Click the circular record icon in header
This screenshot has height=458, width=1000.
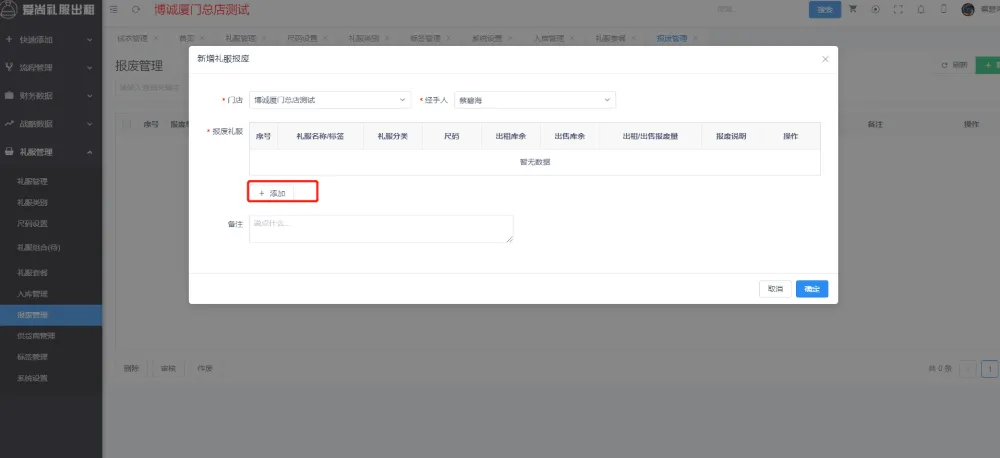[x=876, y=9]
